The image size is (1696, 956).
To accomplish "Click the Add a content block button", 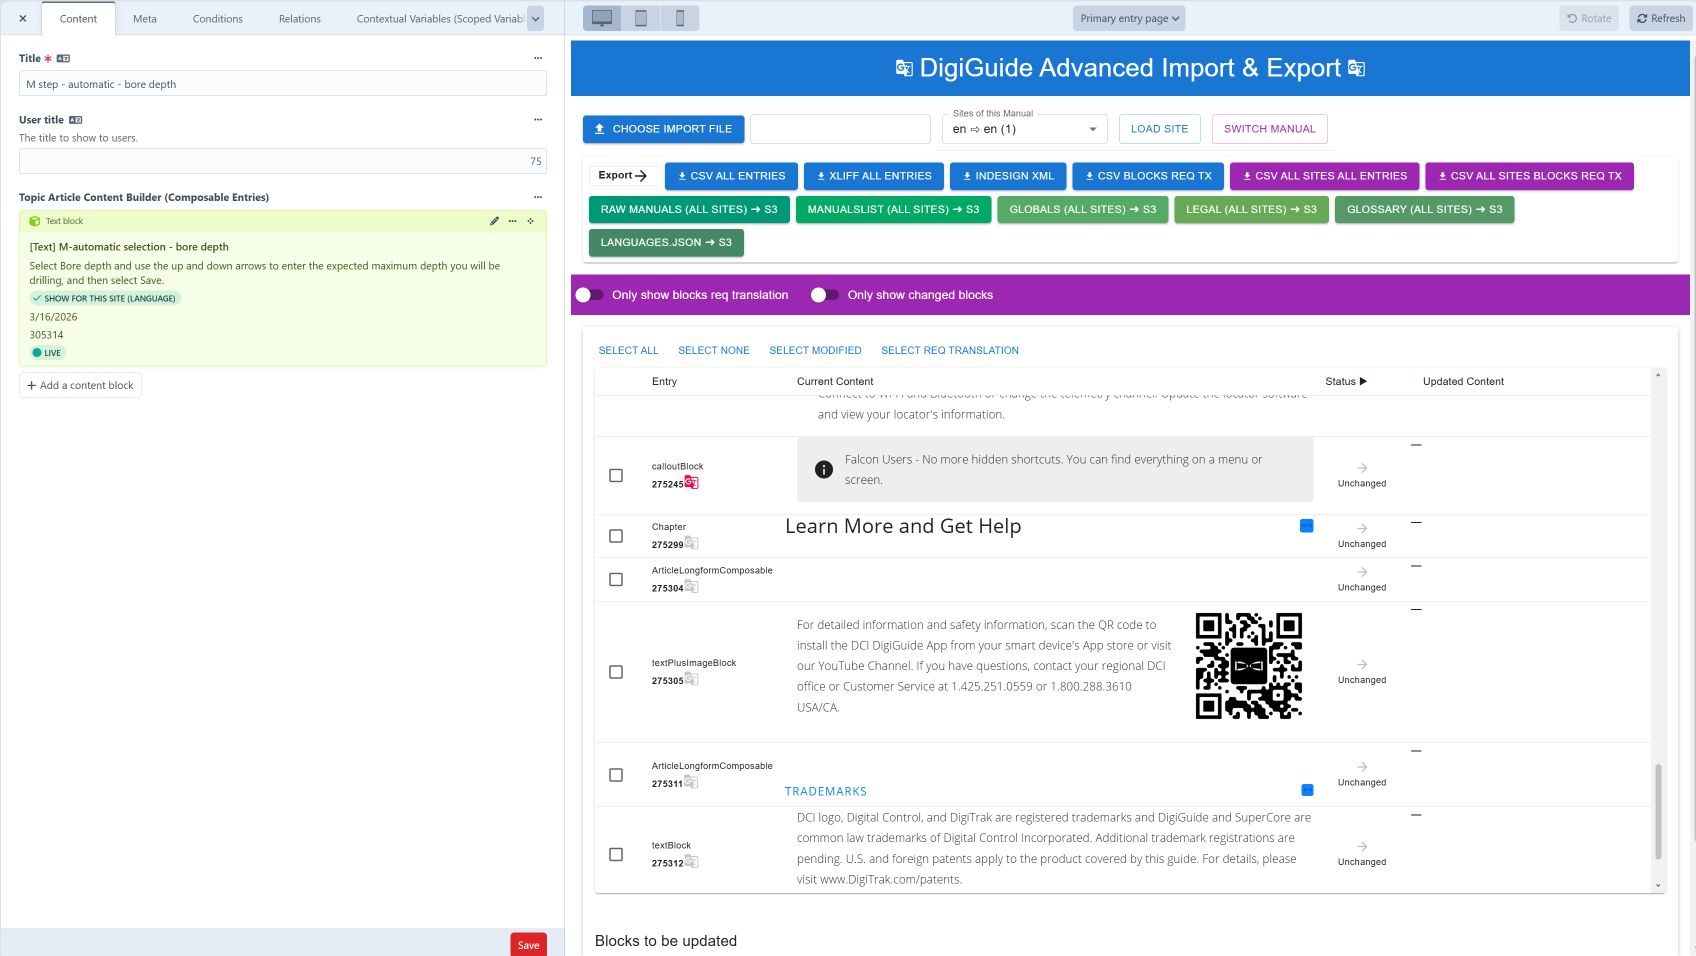I will tap(80, 385).
